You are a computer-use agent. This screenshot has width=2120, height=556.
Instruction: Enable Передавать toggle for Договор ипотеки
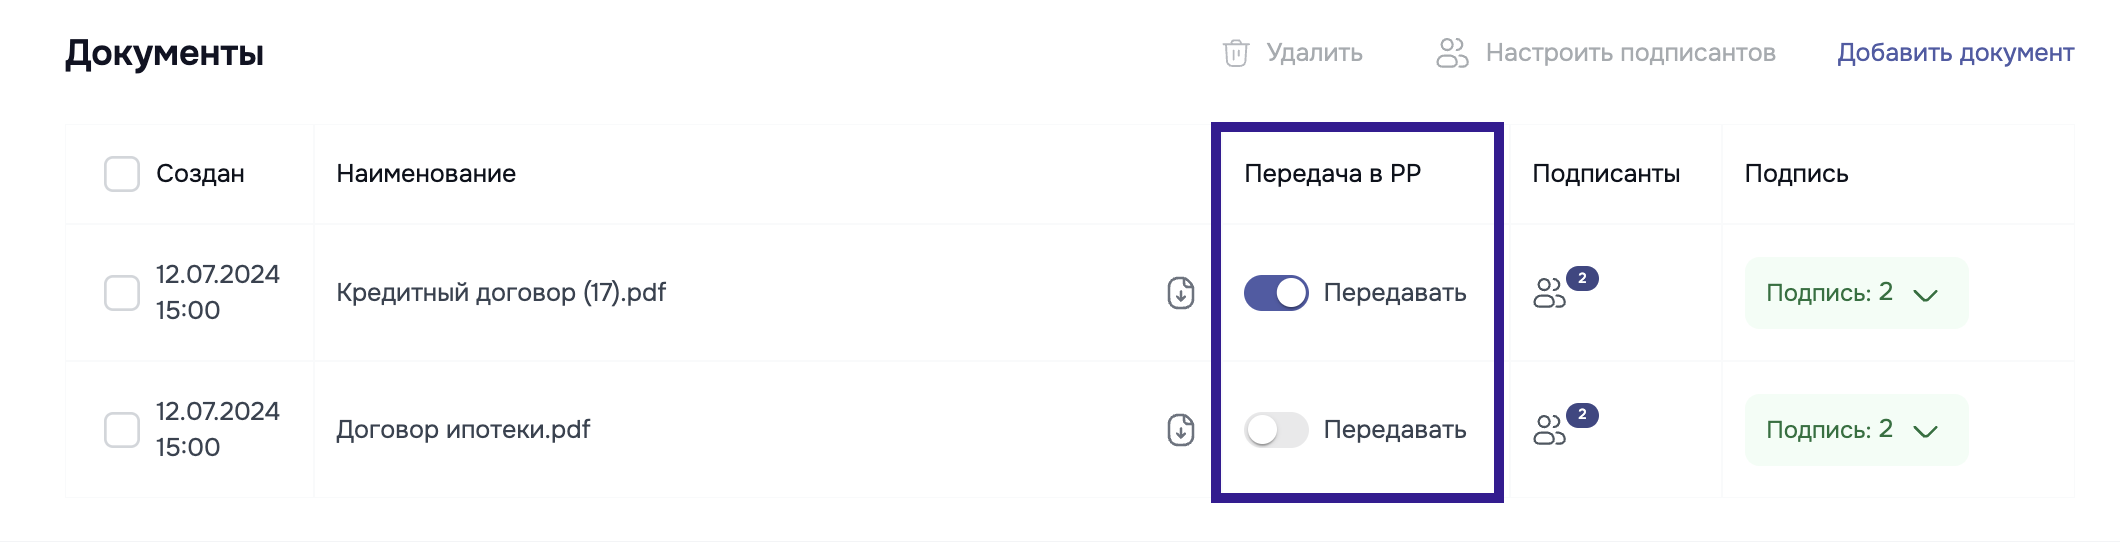pyautogui.click(x=1276, y=430)
